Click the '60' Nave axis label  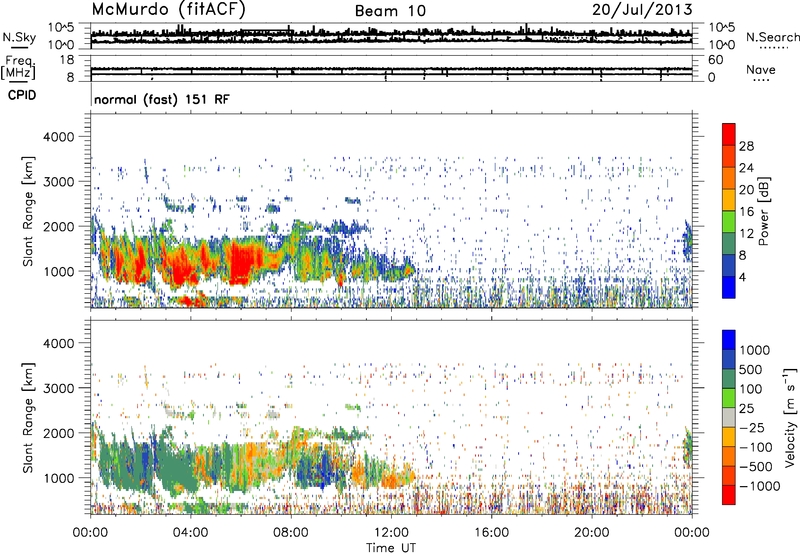[x=715, y=60]
